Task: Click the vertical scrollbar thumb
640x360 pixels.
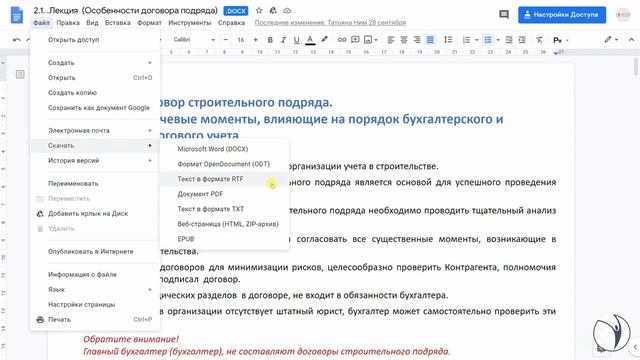Action: (x=636, y=66)
